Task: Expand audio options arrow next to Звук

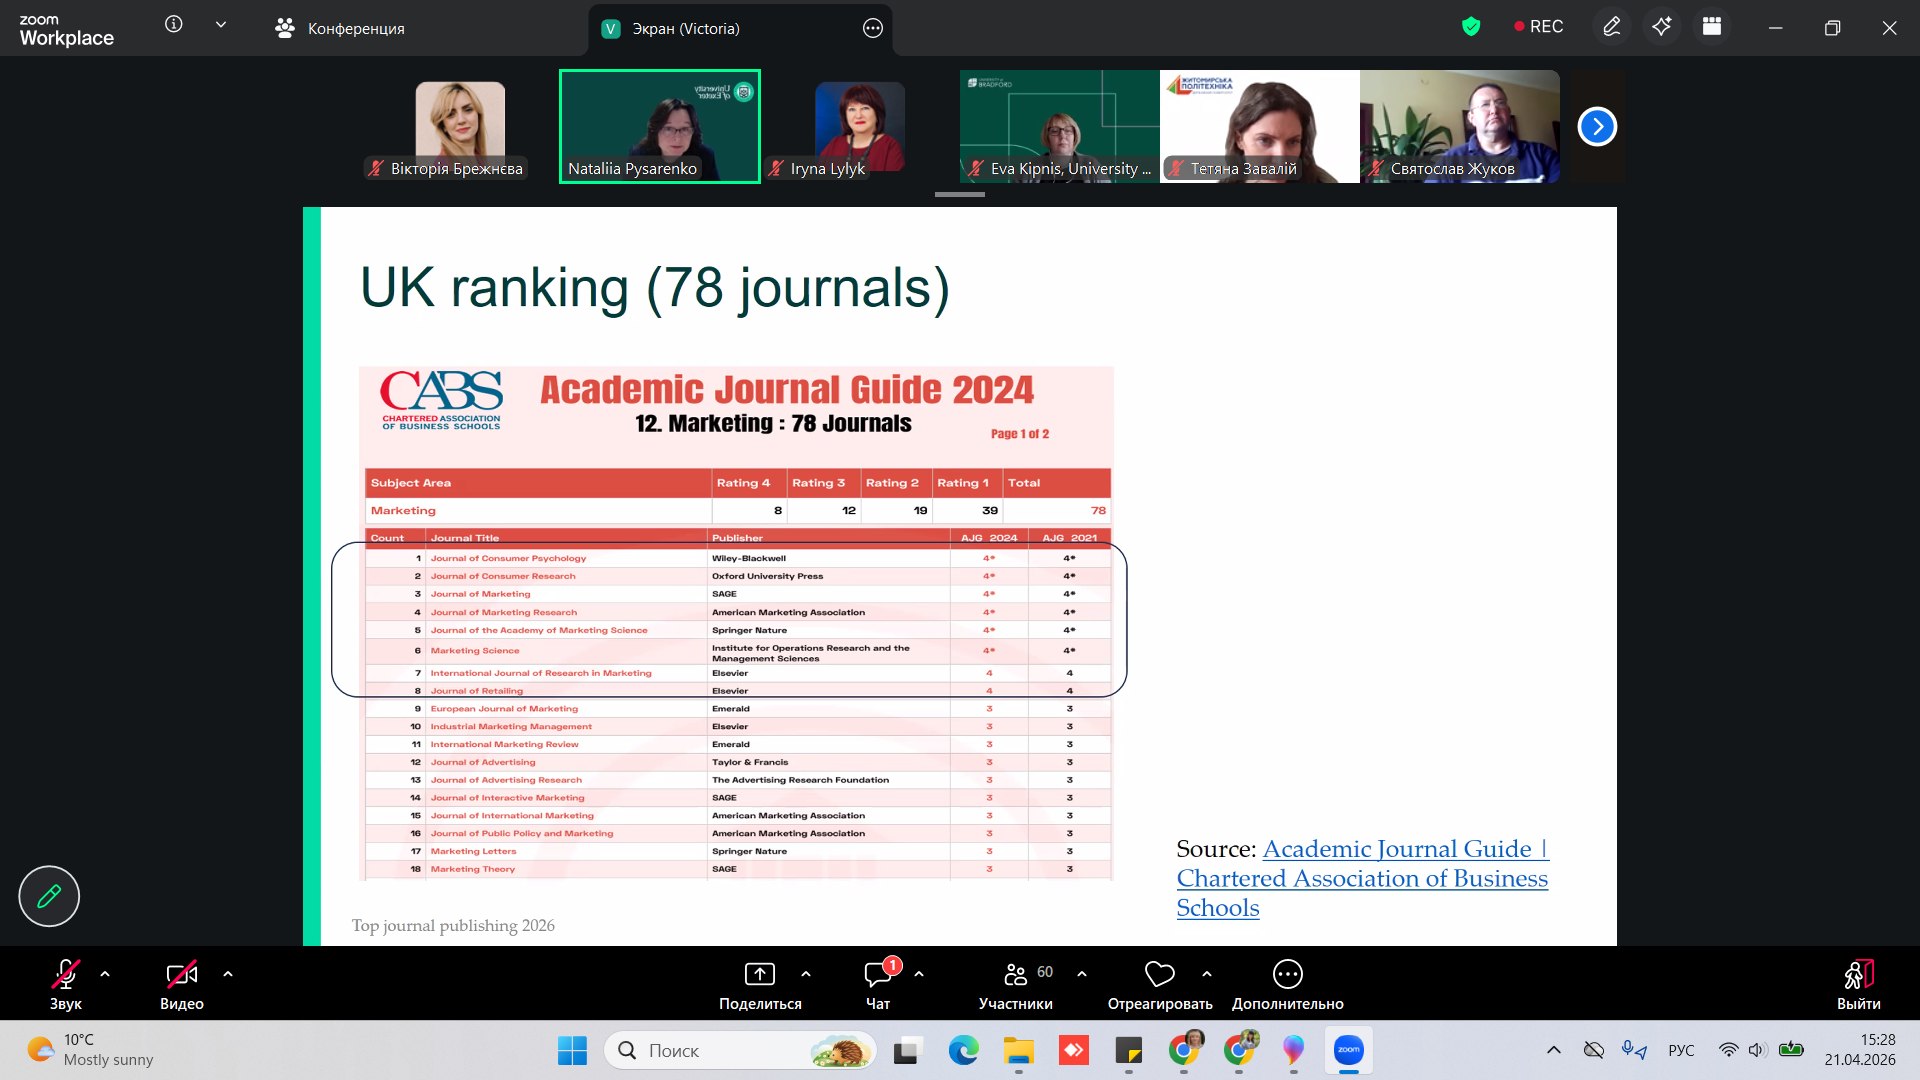Action: click(105, 973)
